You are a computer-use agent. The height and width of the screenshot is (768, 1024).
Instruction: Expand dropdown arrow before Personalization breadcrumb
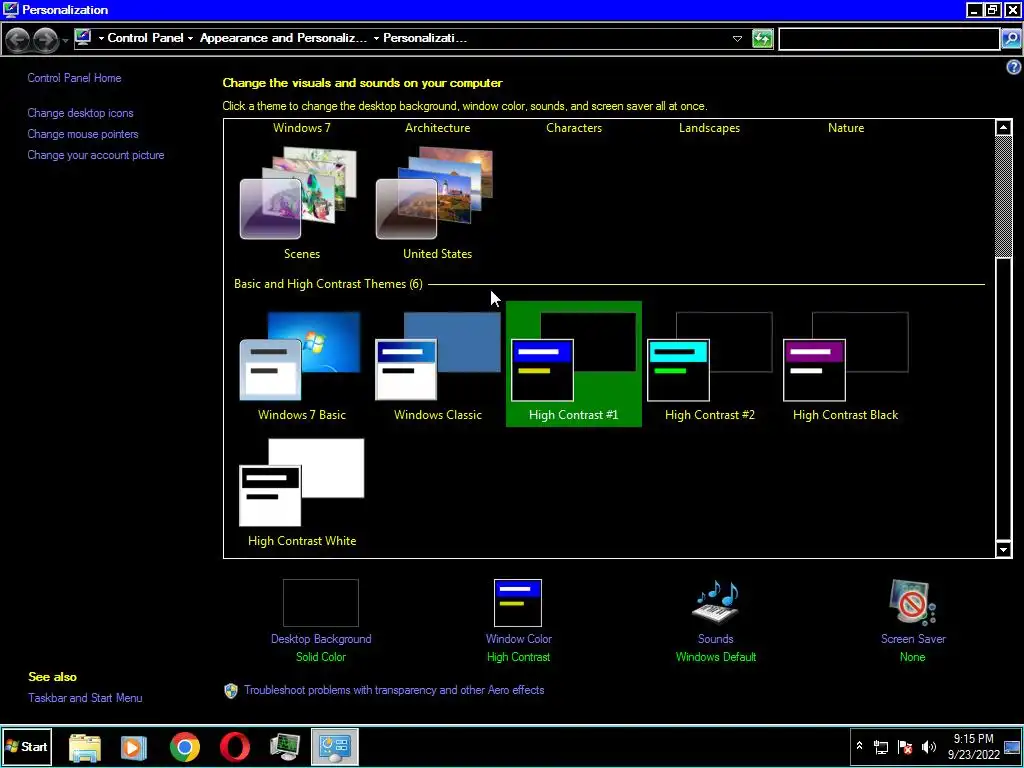[x=376, y=39]
